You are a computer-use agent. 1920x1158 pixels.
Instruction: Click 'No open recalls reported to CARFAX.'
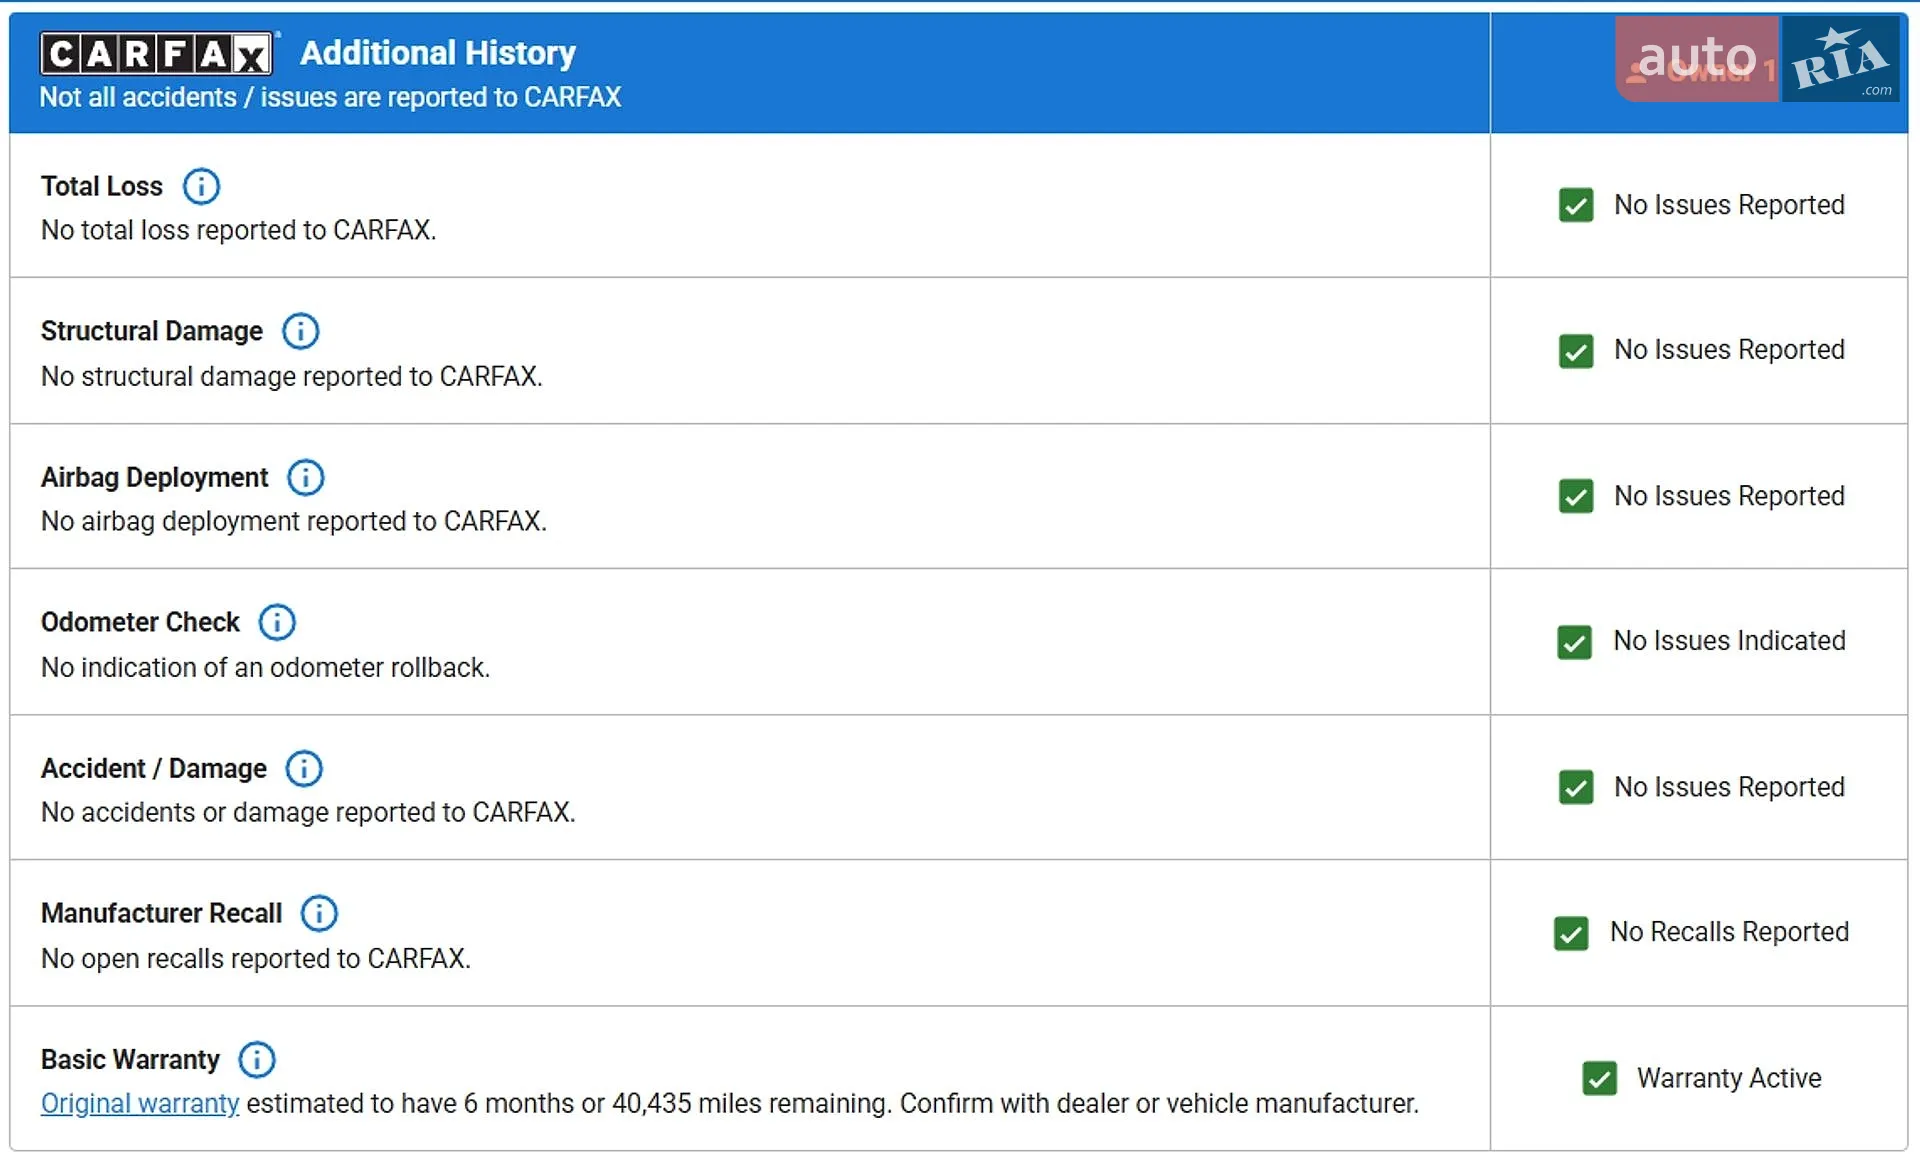(x=255, y=958)
